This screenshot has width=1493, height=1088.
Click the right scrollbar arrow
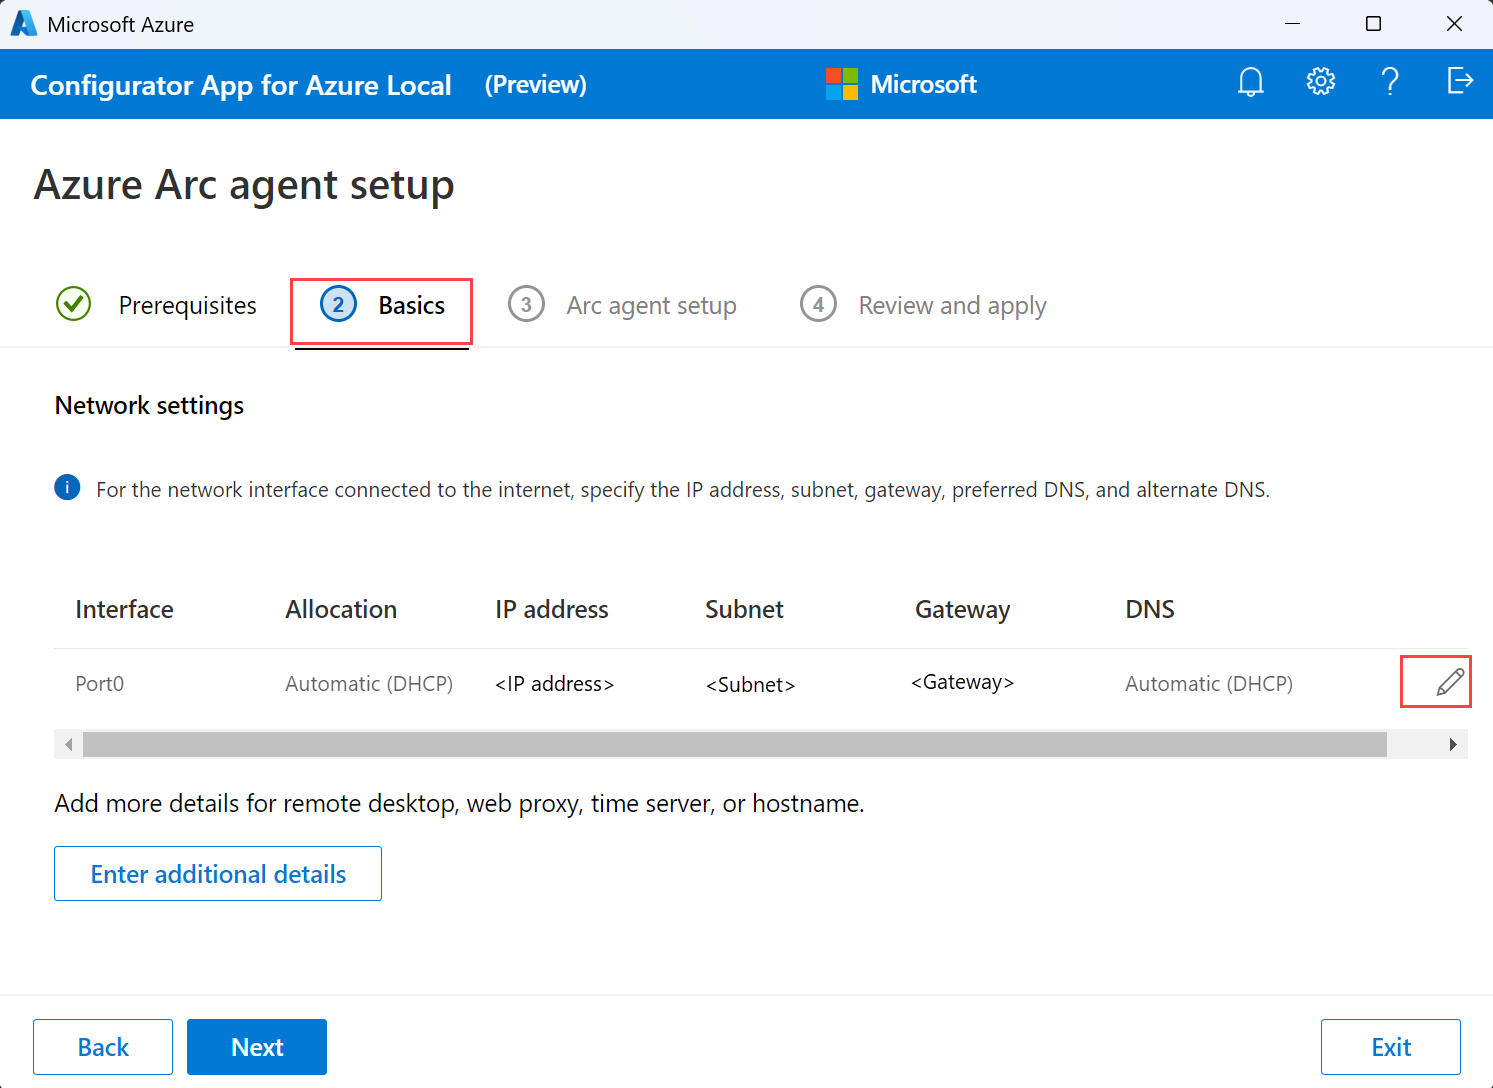coord(1453,744)
